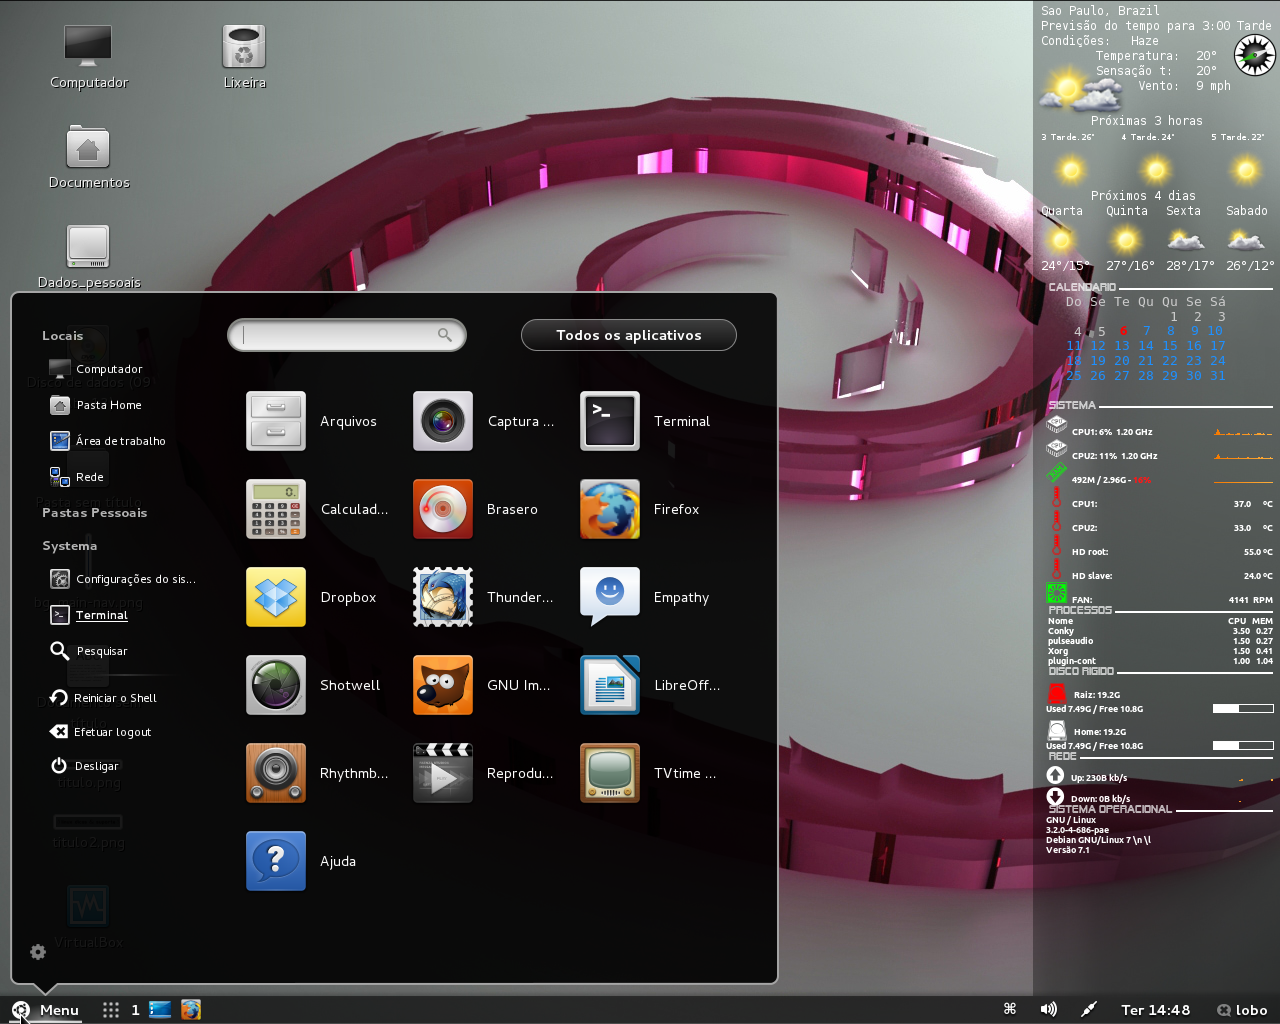Open the Rhythmbox music player
The width and height of the screenshot is (1280, 1024).
pos(276,773)
